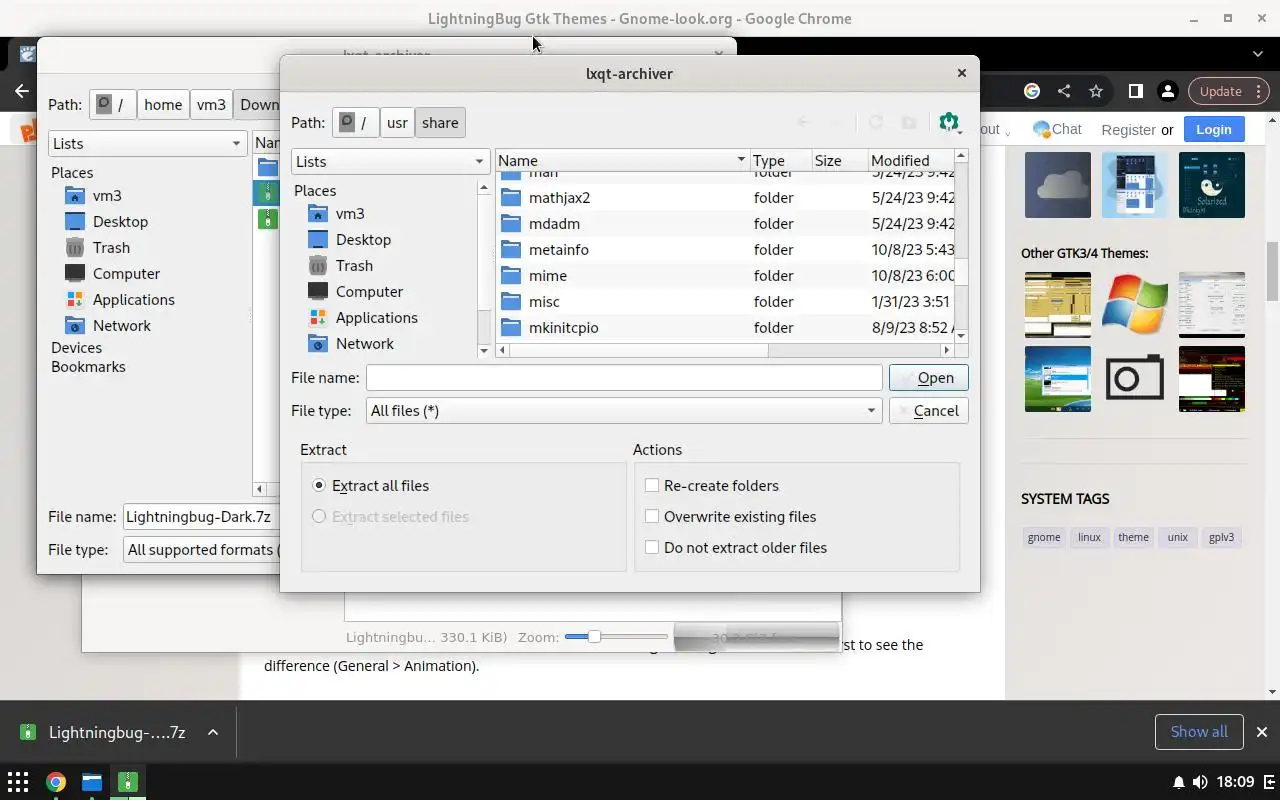
Task: Bookmark this page with the star icon
Action: pyautogui.click(x=1096, y=91)
